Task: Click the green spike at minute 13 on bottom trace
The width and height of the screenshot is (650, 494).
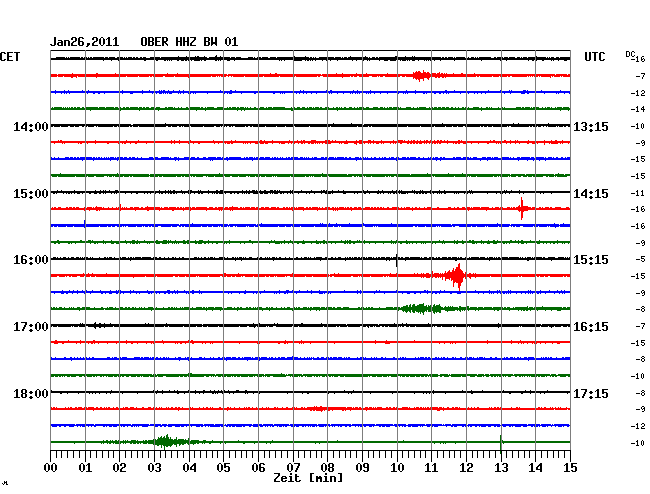Action: click(501, 444)
